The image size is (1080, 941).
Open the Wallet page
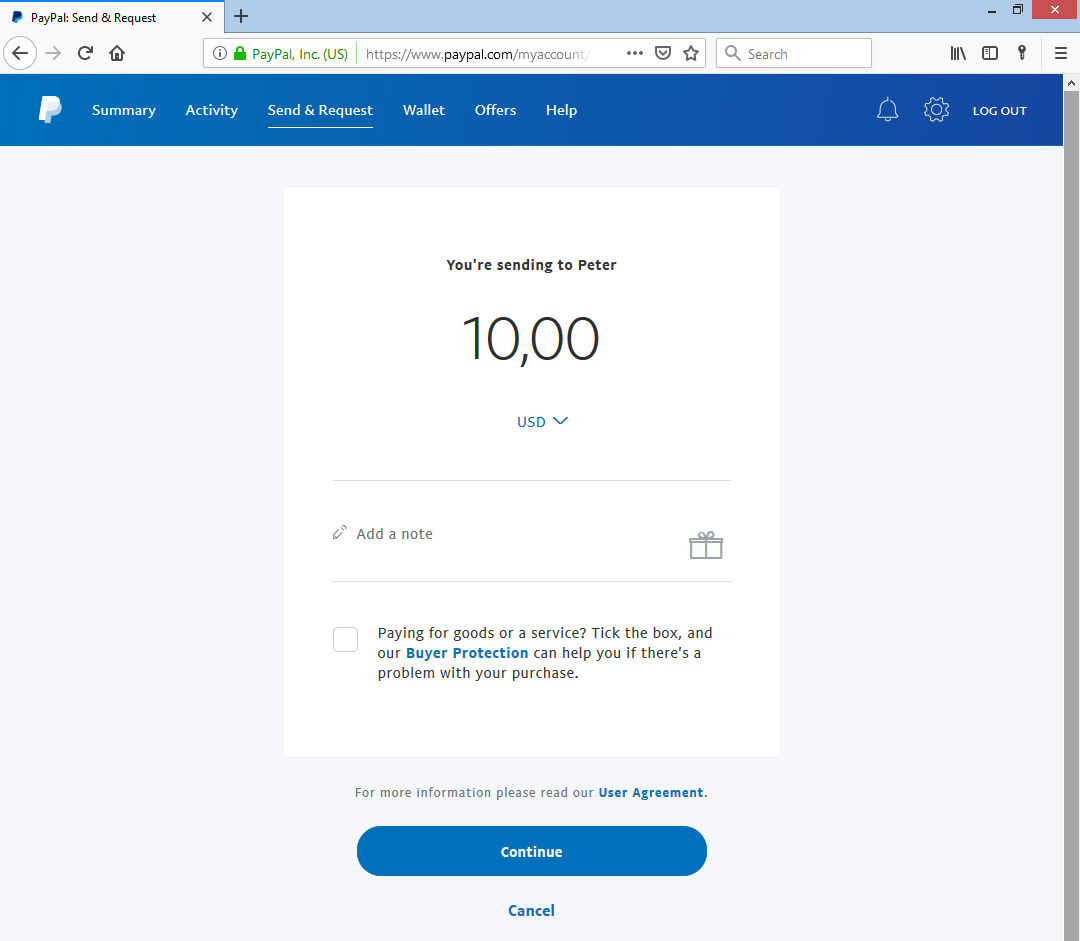pyautogui.click(x=424, y=110)
